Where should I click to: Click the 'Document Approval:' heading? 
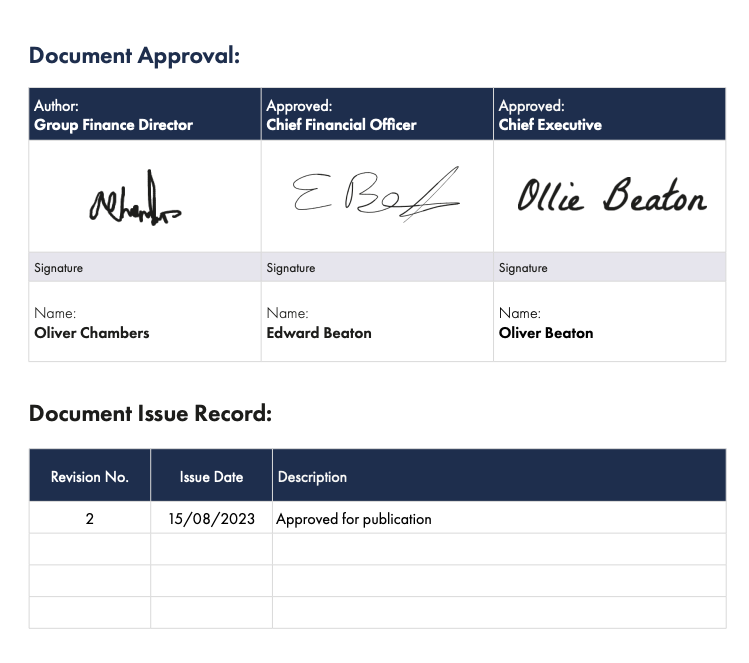134,56
